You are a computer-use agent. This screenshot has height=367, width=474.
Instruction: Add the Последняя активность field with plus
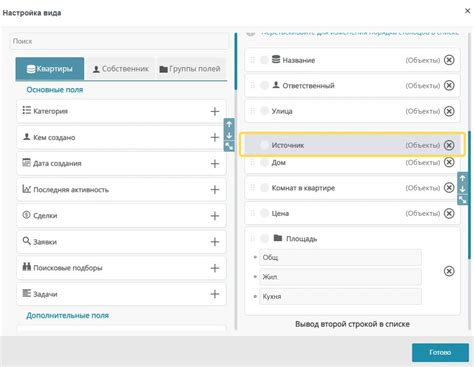(x=215, y=190)
